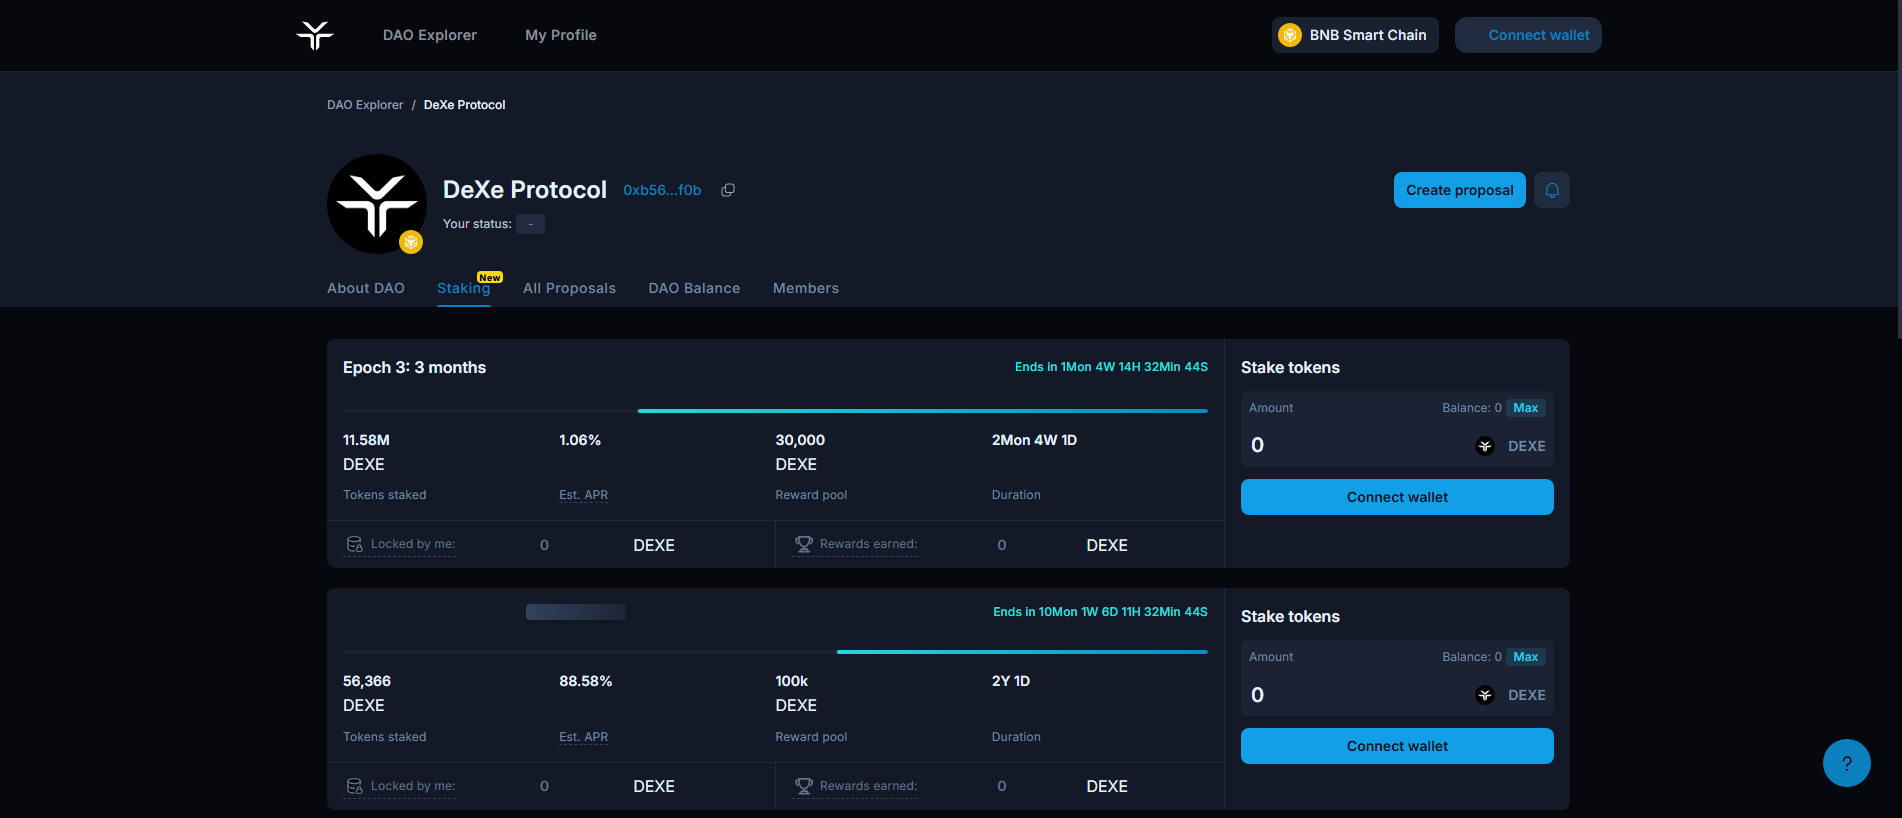Click 'Ends in 1Mon 4W 14H' countdown
Viewport: 1902px width, 818px height.
(x=1111, y=367)
